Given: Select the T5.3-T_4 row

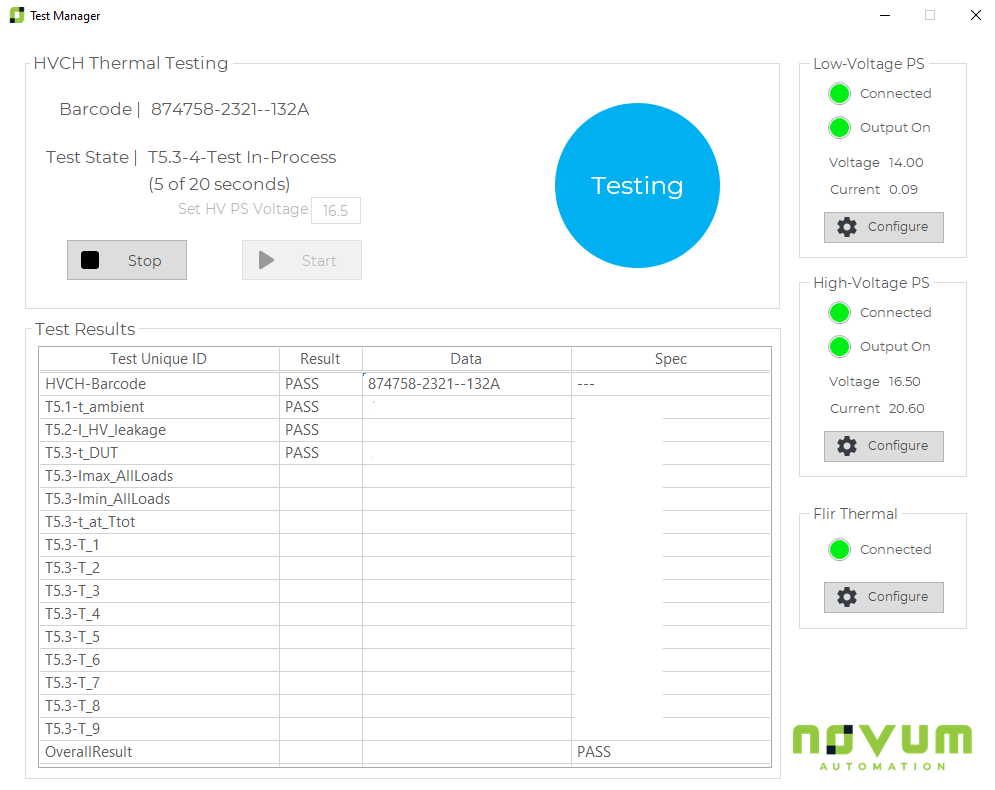Looking at the screenshot, I should click(x=405, y=614).
